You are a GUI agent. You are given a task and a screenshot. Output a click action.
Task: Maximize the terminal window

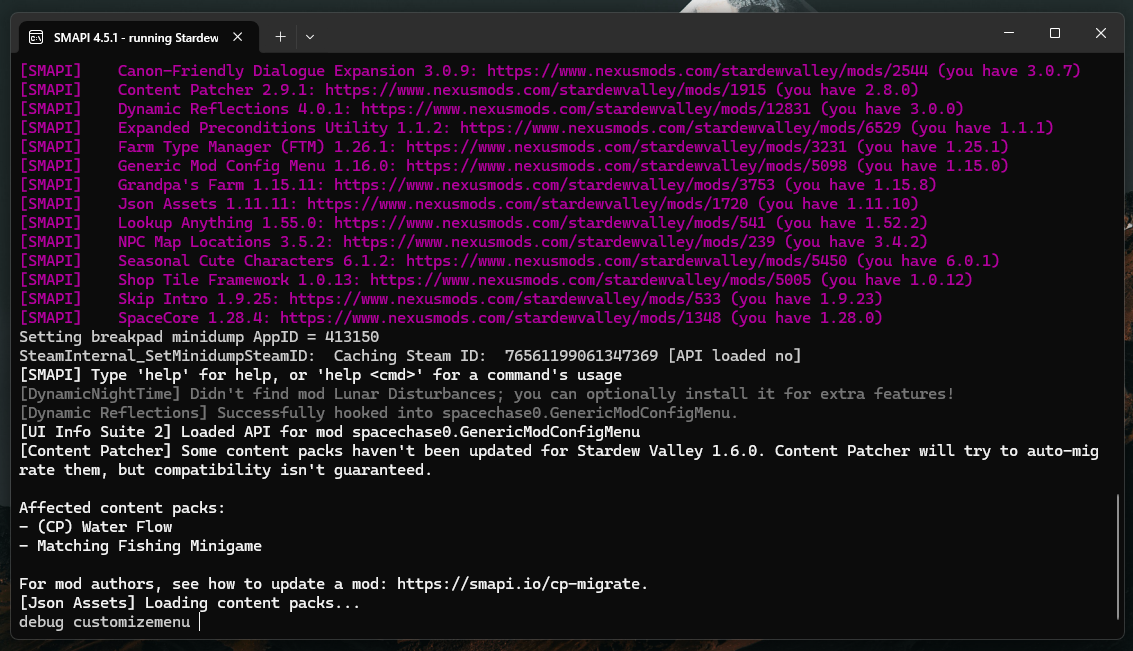pyautogui.click(x=1055, y=33)
